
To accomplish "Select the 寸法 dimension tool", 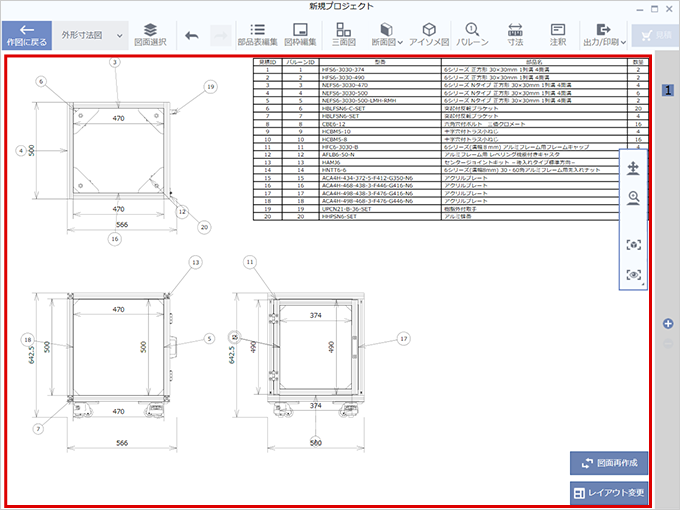I will click(x=515, y=35).
